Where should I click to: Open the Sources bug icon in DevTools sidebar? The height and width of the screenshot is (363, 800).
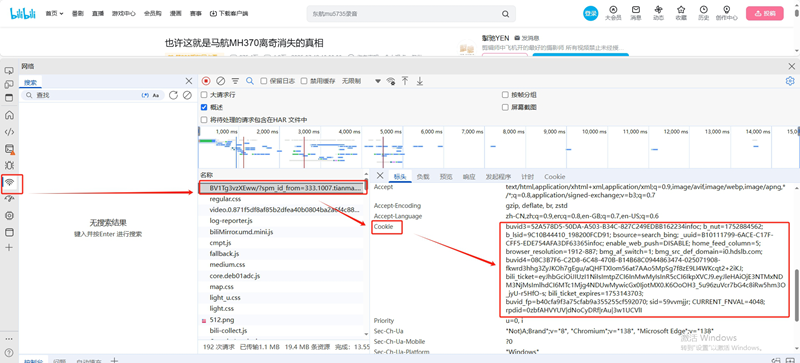coord(9,165)
